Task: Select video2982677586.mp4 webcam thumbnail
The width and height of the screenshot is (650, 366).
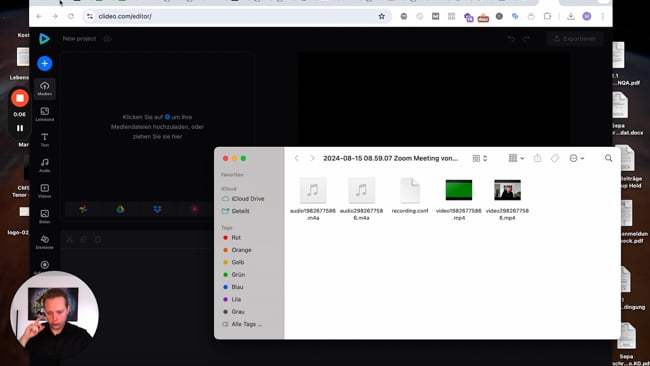Action: [507, 190]
